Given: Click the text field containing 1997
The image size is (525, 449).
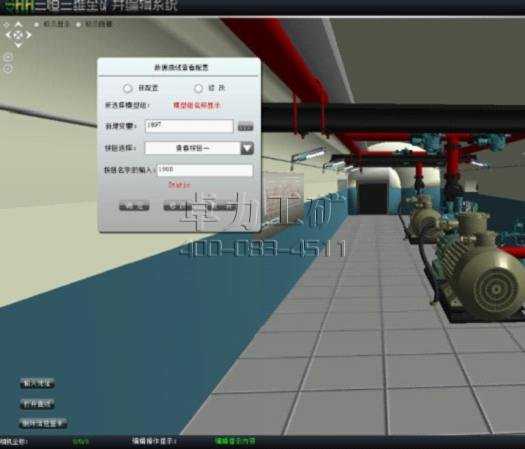Looking at the screenshot, I should coord(189,126).
